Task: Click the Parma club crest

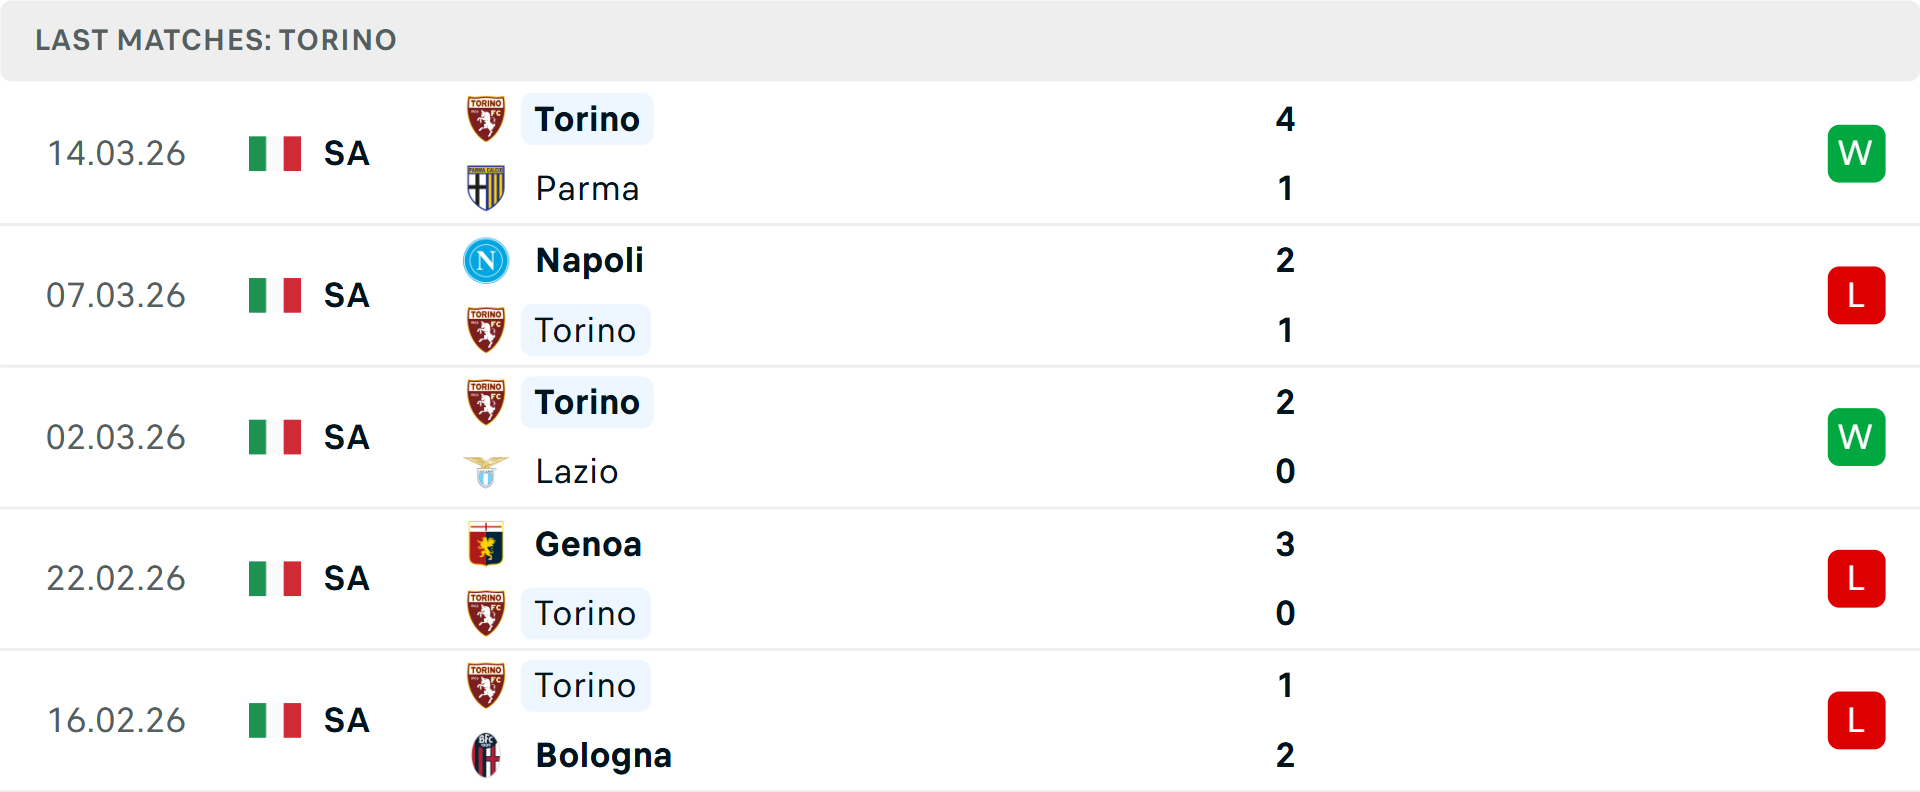Action: (x=486, y=188)
